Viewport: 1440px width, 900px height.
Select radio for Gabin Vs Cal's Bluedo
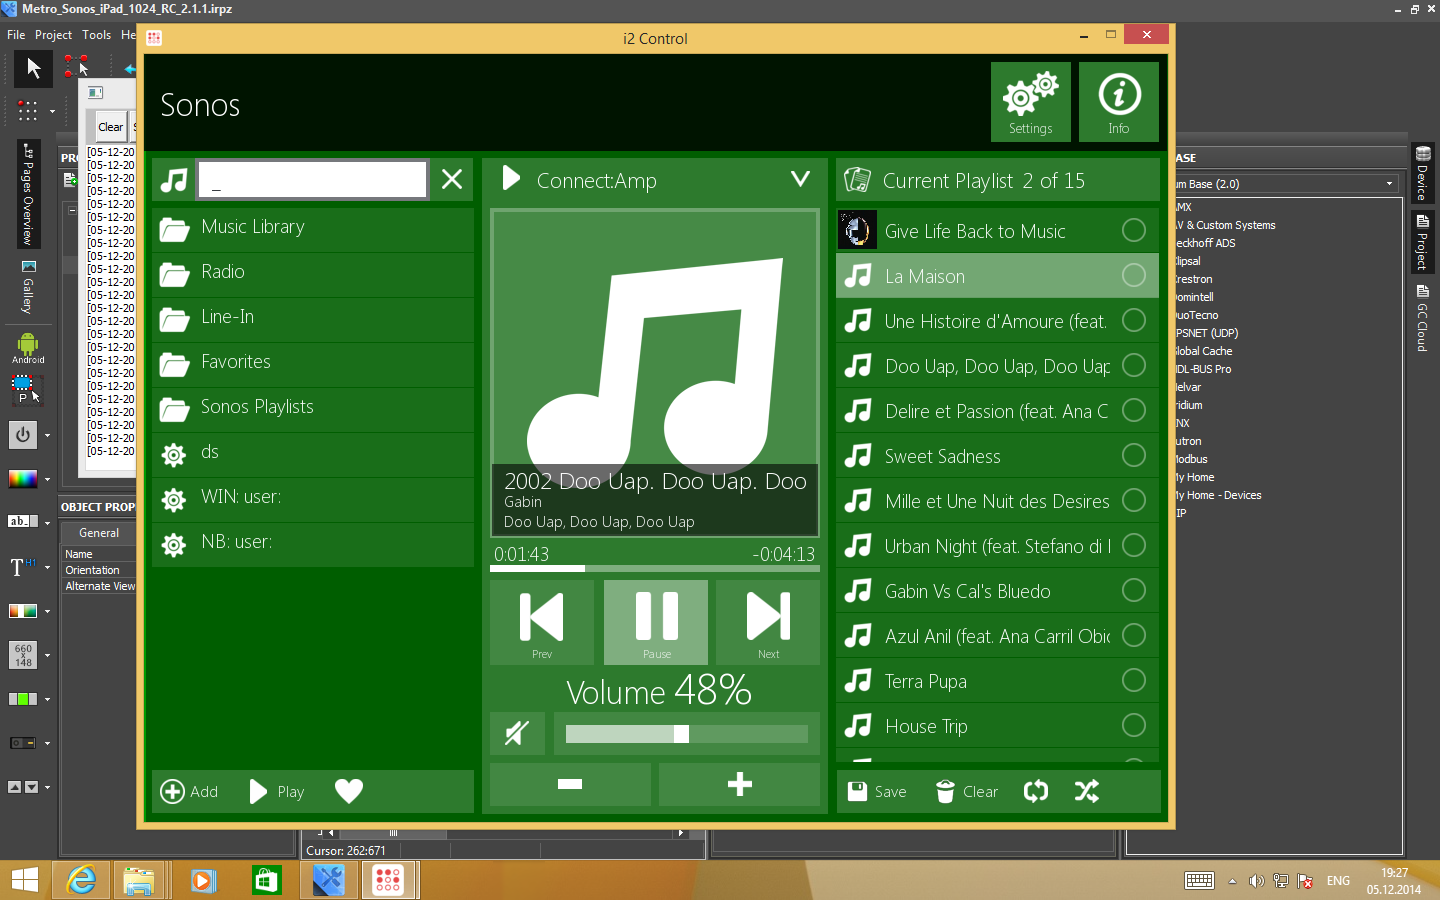pos(1134,590)
